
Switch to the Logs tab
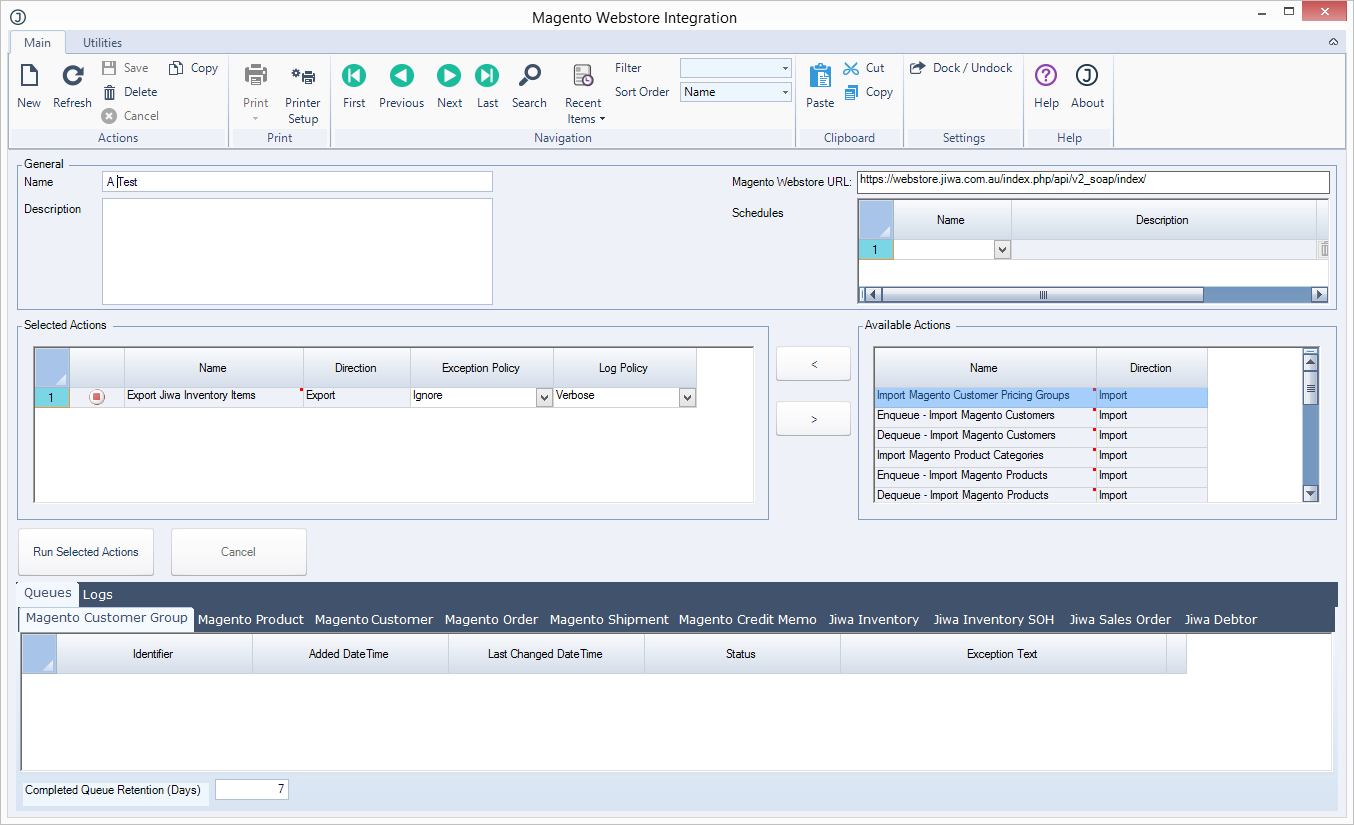click(x=98, y=594)
